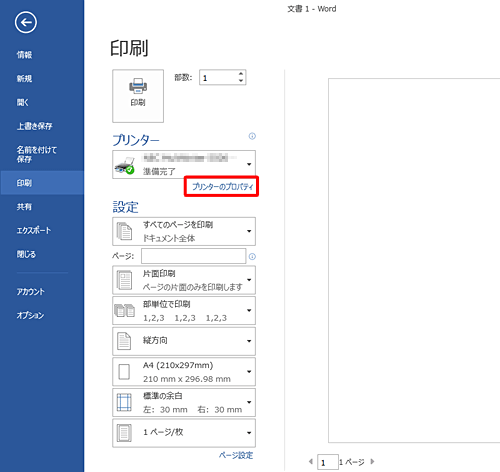
Task: Open the 縦方向 orientation dropdown
Action: (184, 341)
